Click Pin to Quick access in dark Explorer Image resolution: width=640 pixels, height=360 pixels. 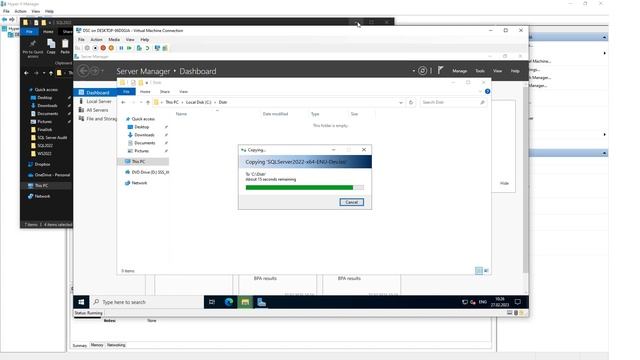[x=33, y=48]
